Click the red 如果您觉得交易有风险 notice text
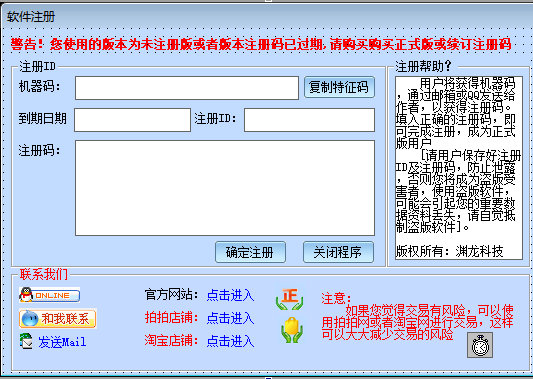Screen dimensions: 533x379 tap(417, 322)
